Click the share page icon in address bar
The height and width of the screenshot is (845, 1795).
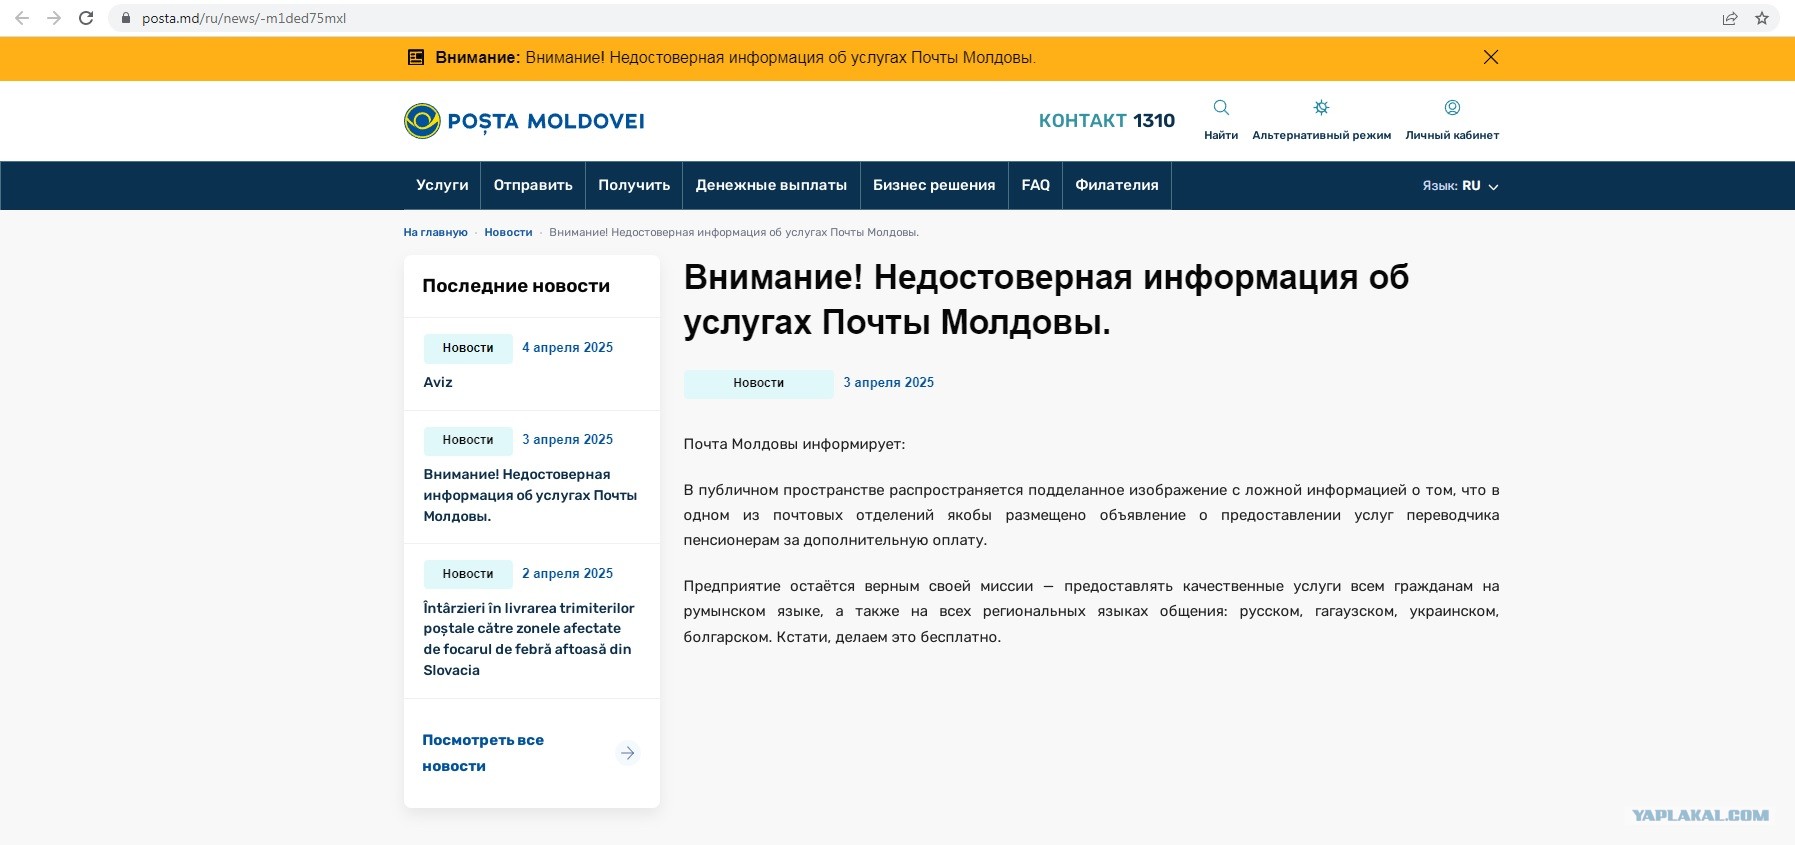pos(1730,18)
